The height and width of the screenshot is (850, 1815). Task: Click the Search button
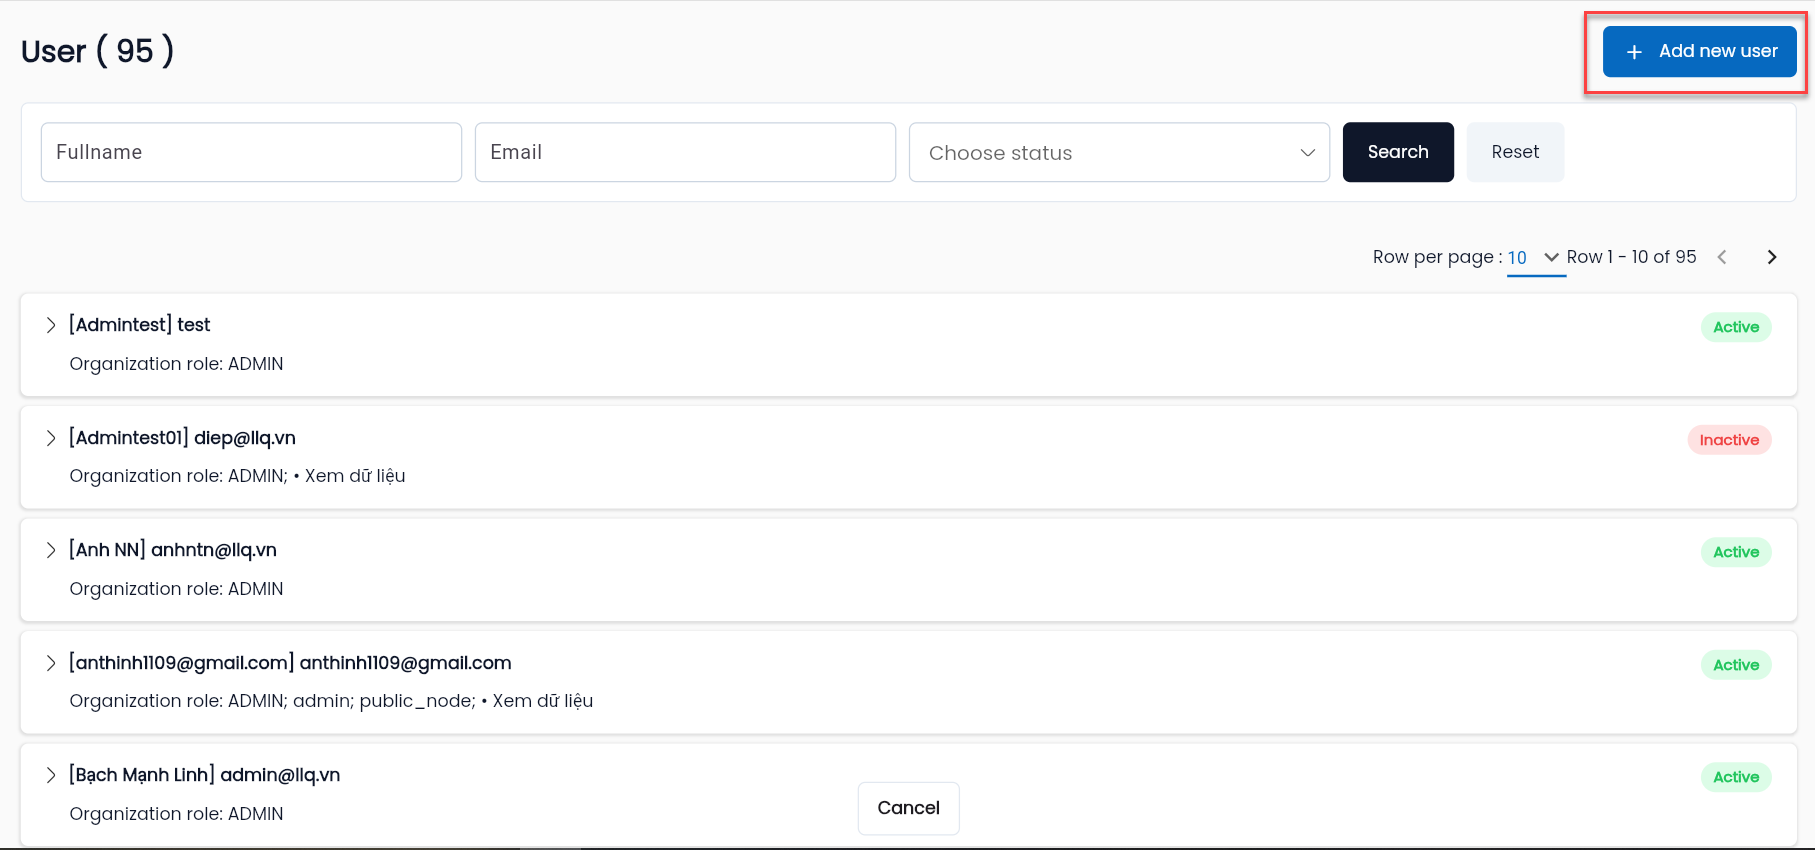point(1398,152)
